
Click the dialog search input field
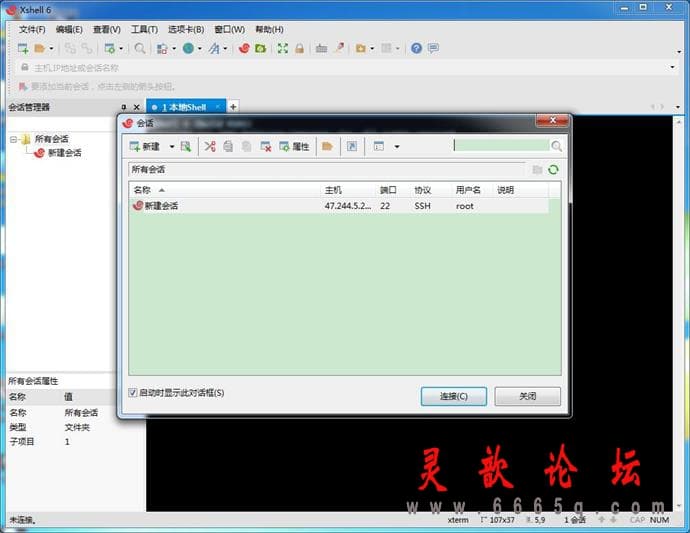point(502,146)
